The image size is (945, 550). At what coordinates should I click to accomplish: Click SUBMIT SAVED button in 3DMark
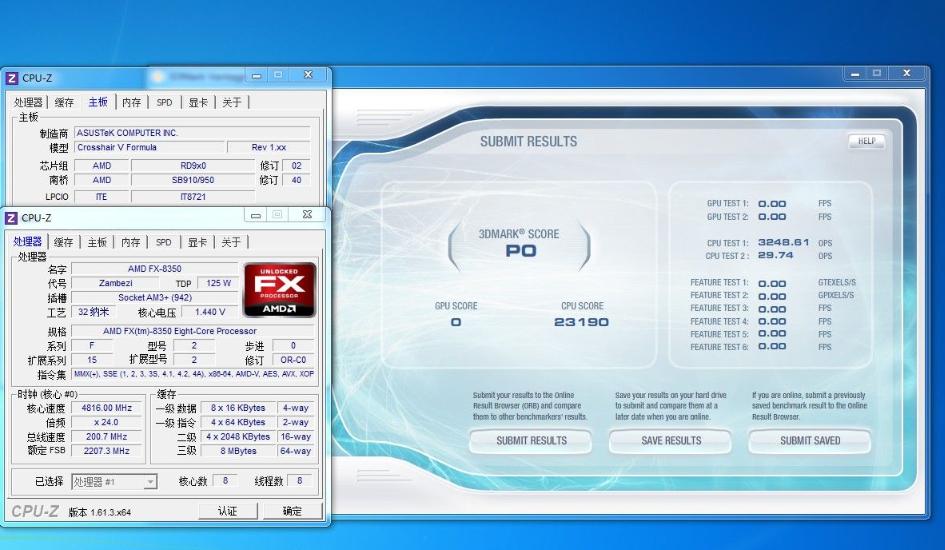(x=810, y=441)
